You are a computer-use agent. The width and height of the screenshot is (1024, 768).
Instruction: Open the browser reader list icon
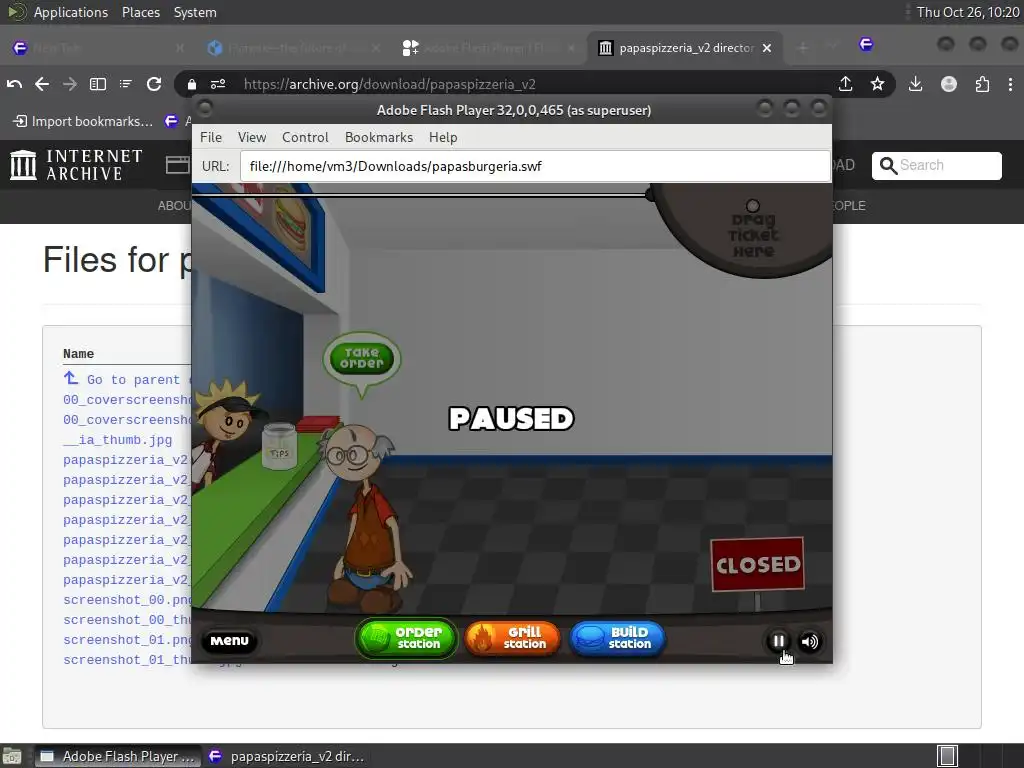(x=125, y=84)
